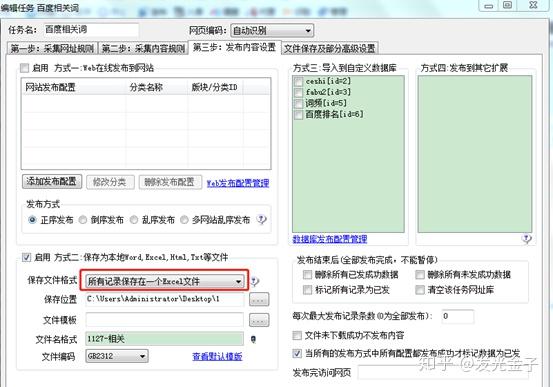
Task: Open Web发布配置管理 link
Action: 238,183
